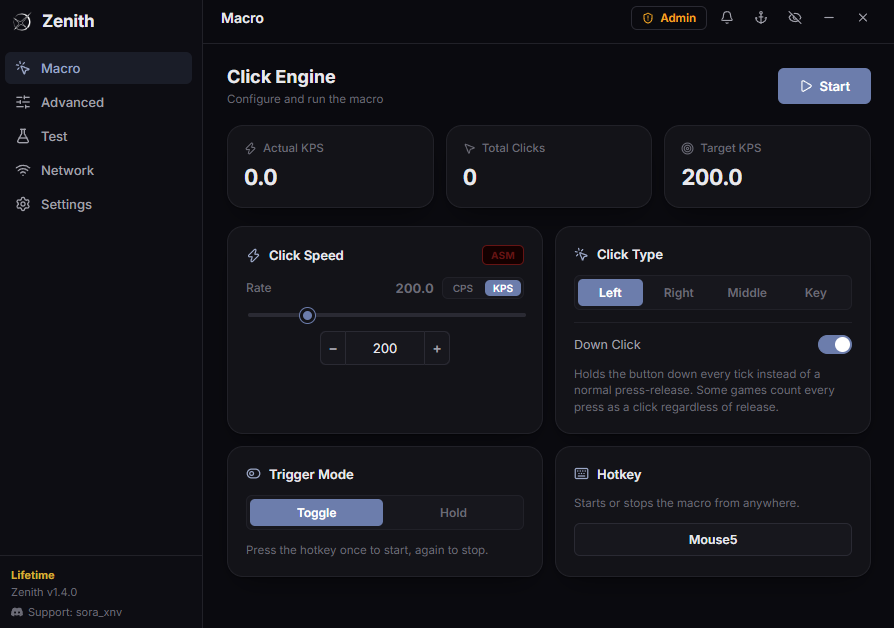This screenshot has width=894, height=628.
Task: Click the Admin shield badge
Action: 669,18
